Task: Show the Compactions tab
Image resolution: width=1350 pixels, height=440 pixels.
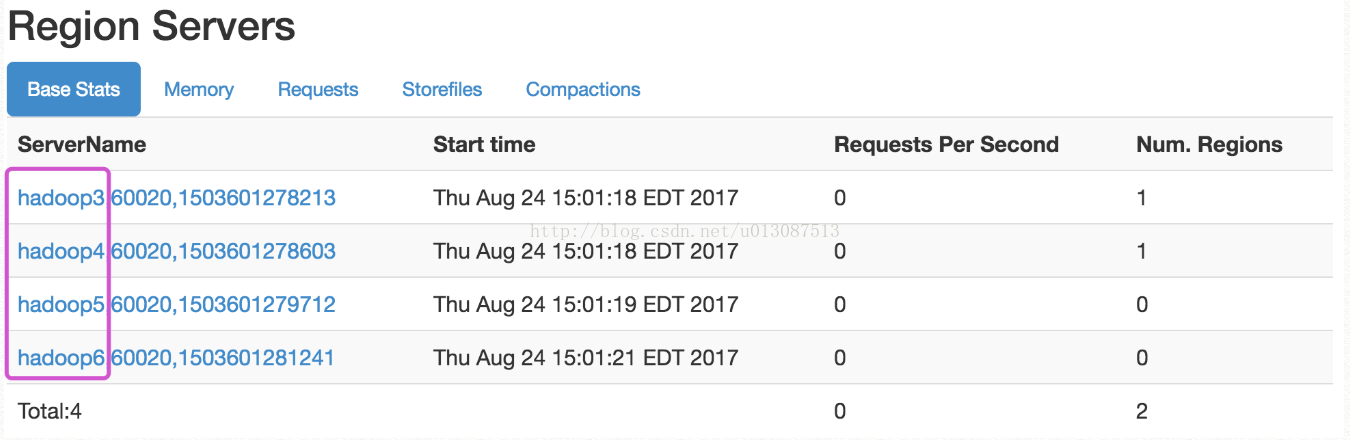Action: point(583,89)
